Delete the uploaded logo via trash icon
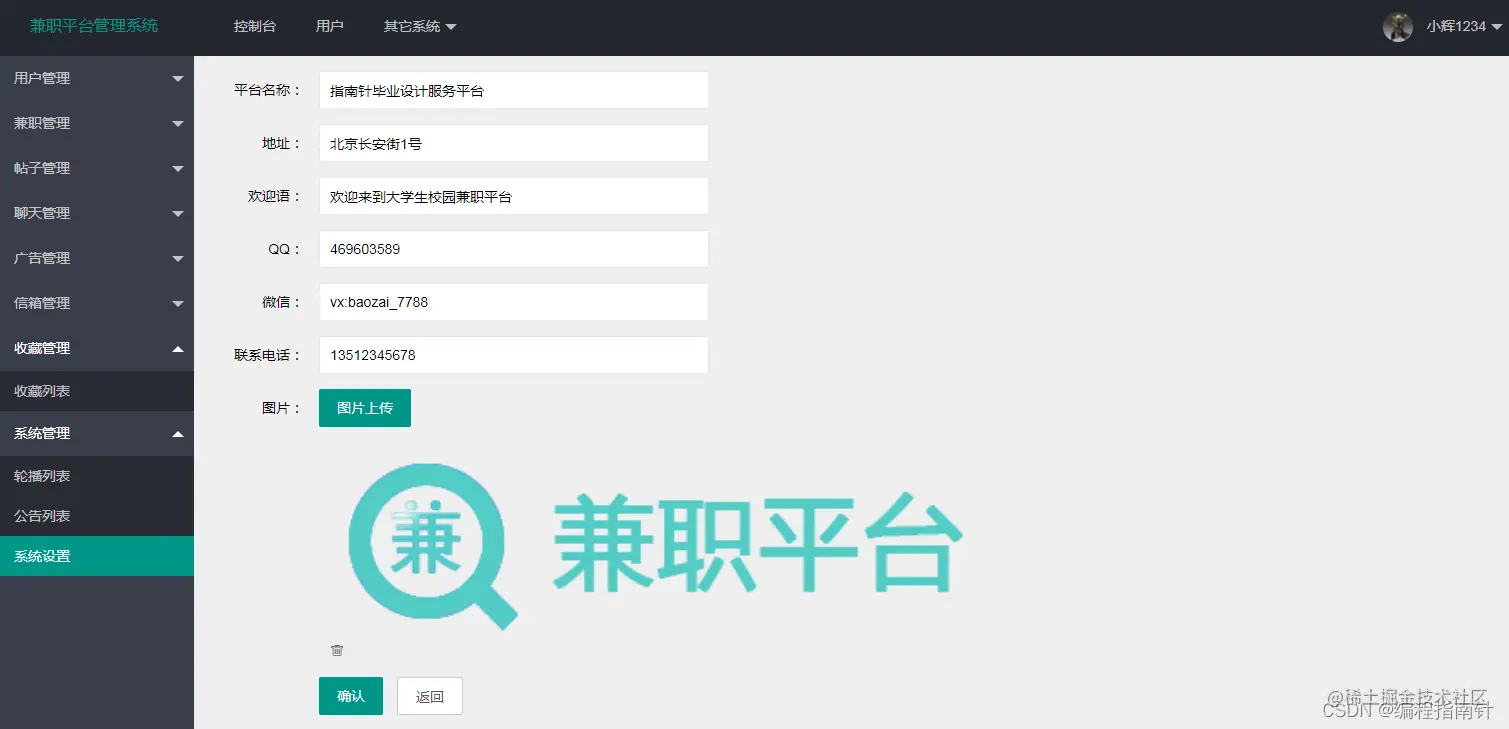The width and height of the screenshot is (1509, 729). pyautogui.click(x=337, y=650)
